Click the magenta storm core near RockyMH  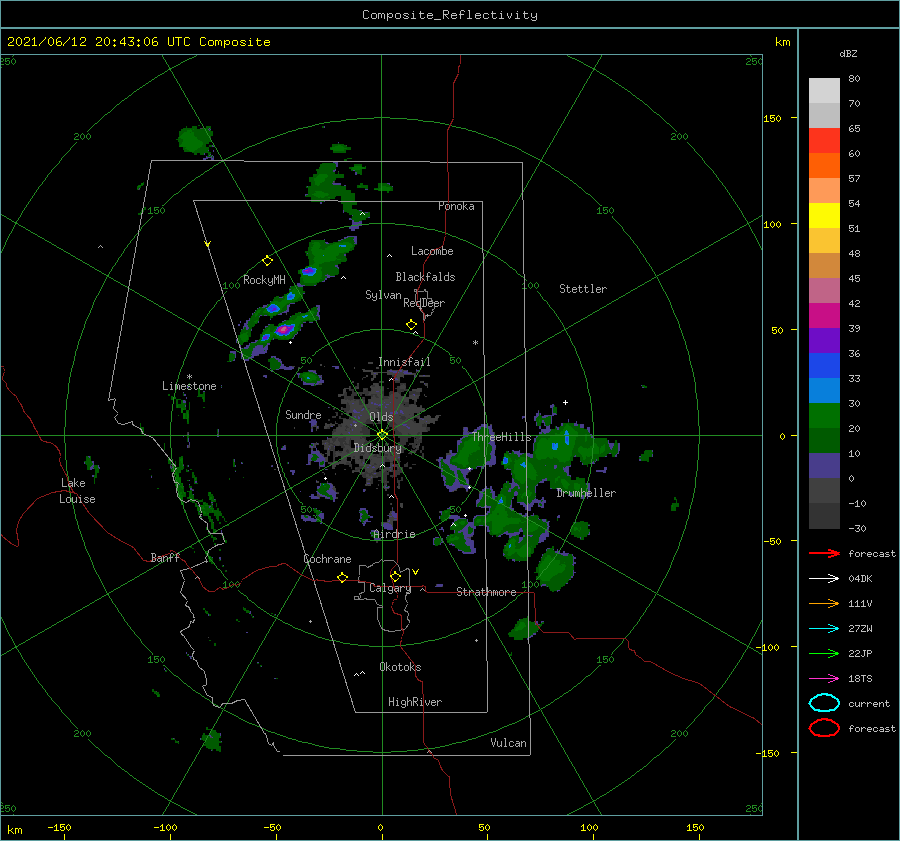coord(284,330)
